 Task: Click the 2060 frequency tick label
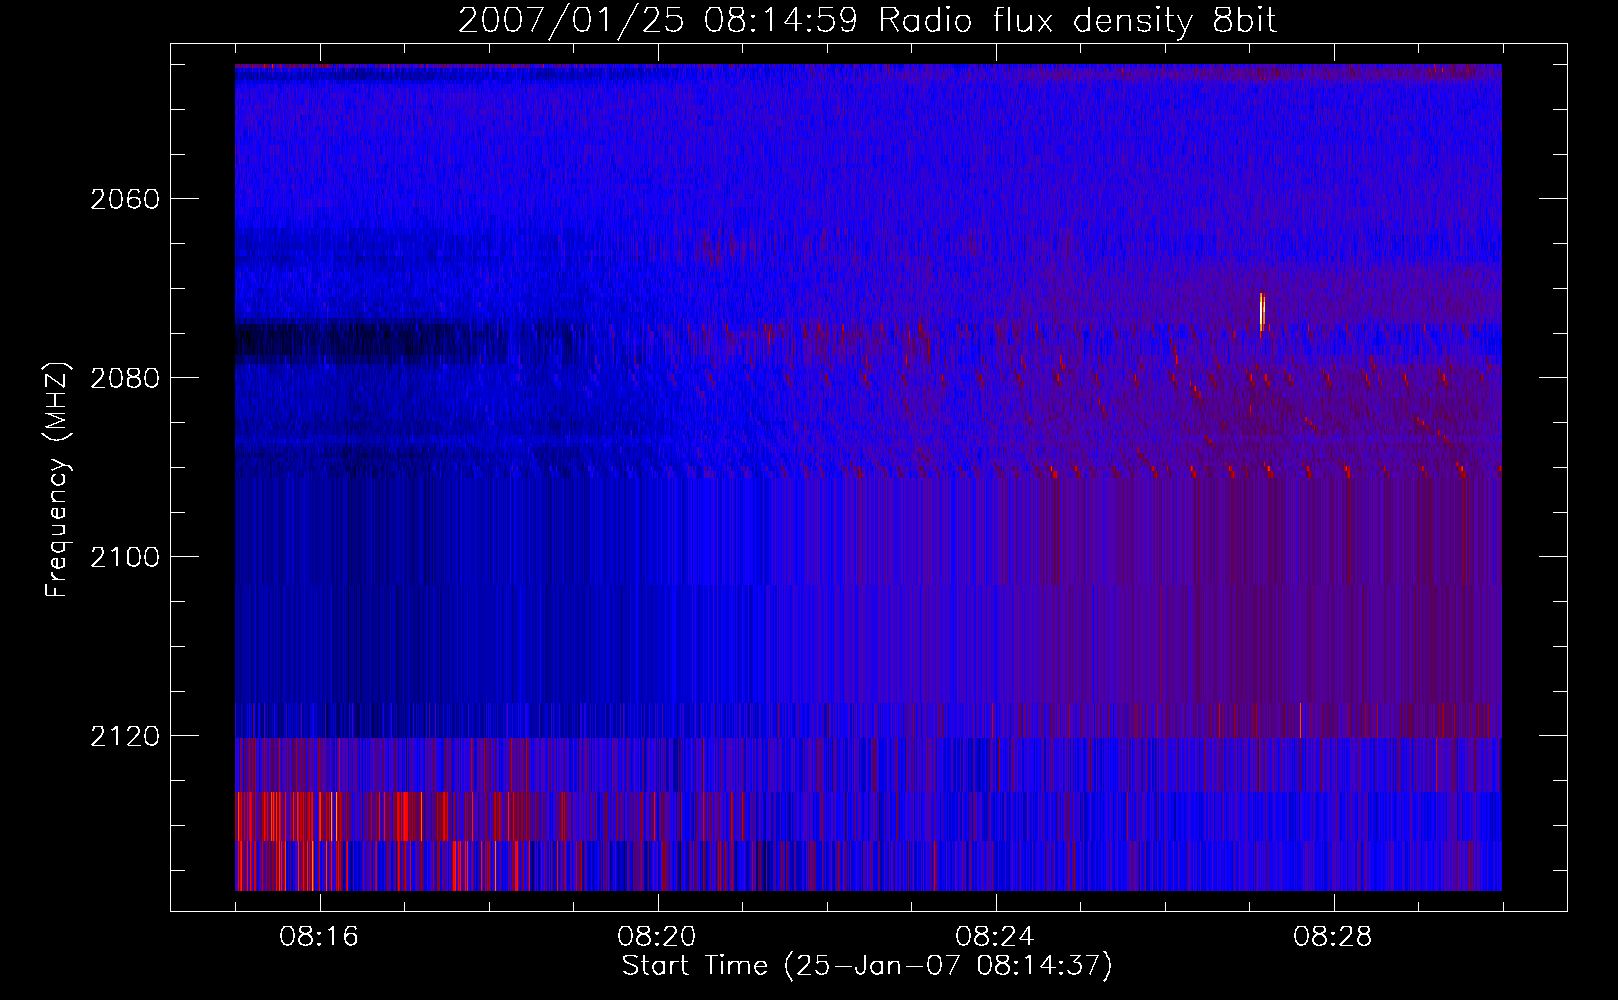point(125,199)
